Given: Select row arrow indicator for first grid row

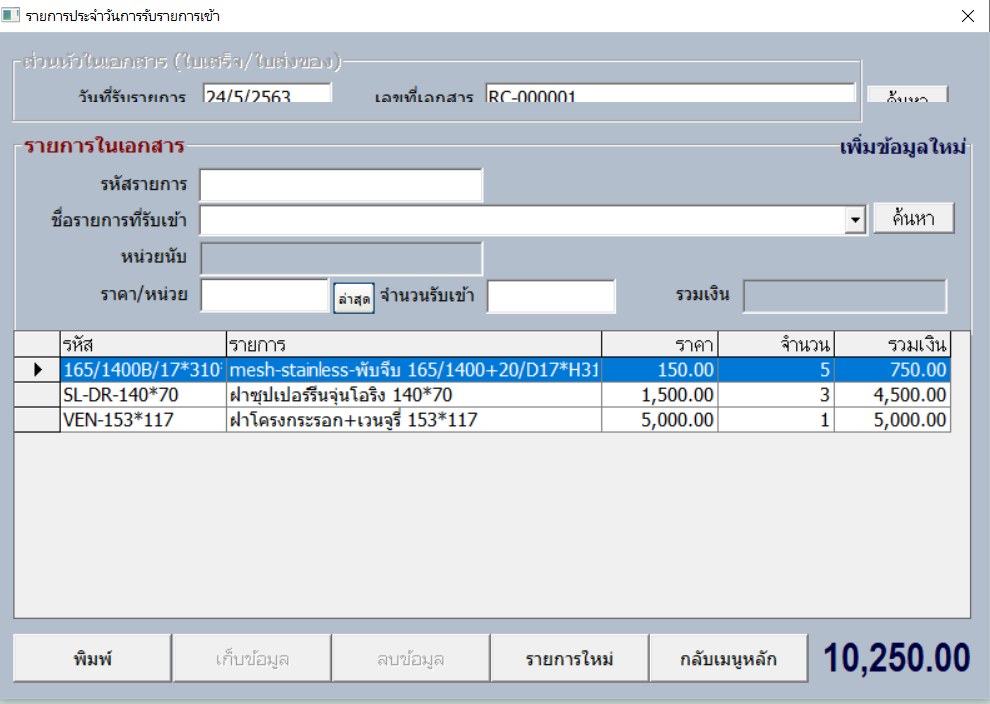Looking at the screenshot, I should [x=37, y=369].
